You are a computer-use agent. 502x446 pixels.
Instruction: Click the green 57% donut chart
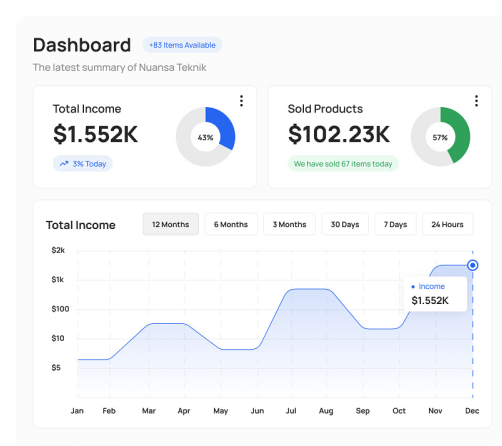tap(440, 137)
